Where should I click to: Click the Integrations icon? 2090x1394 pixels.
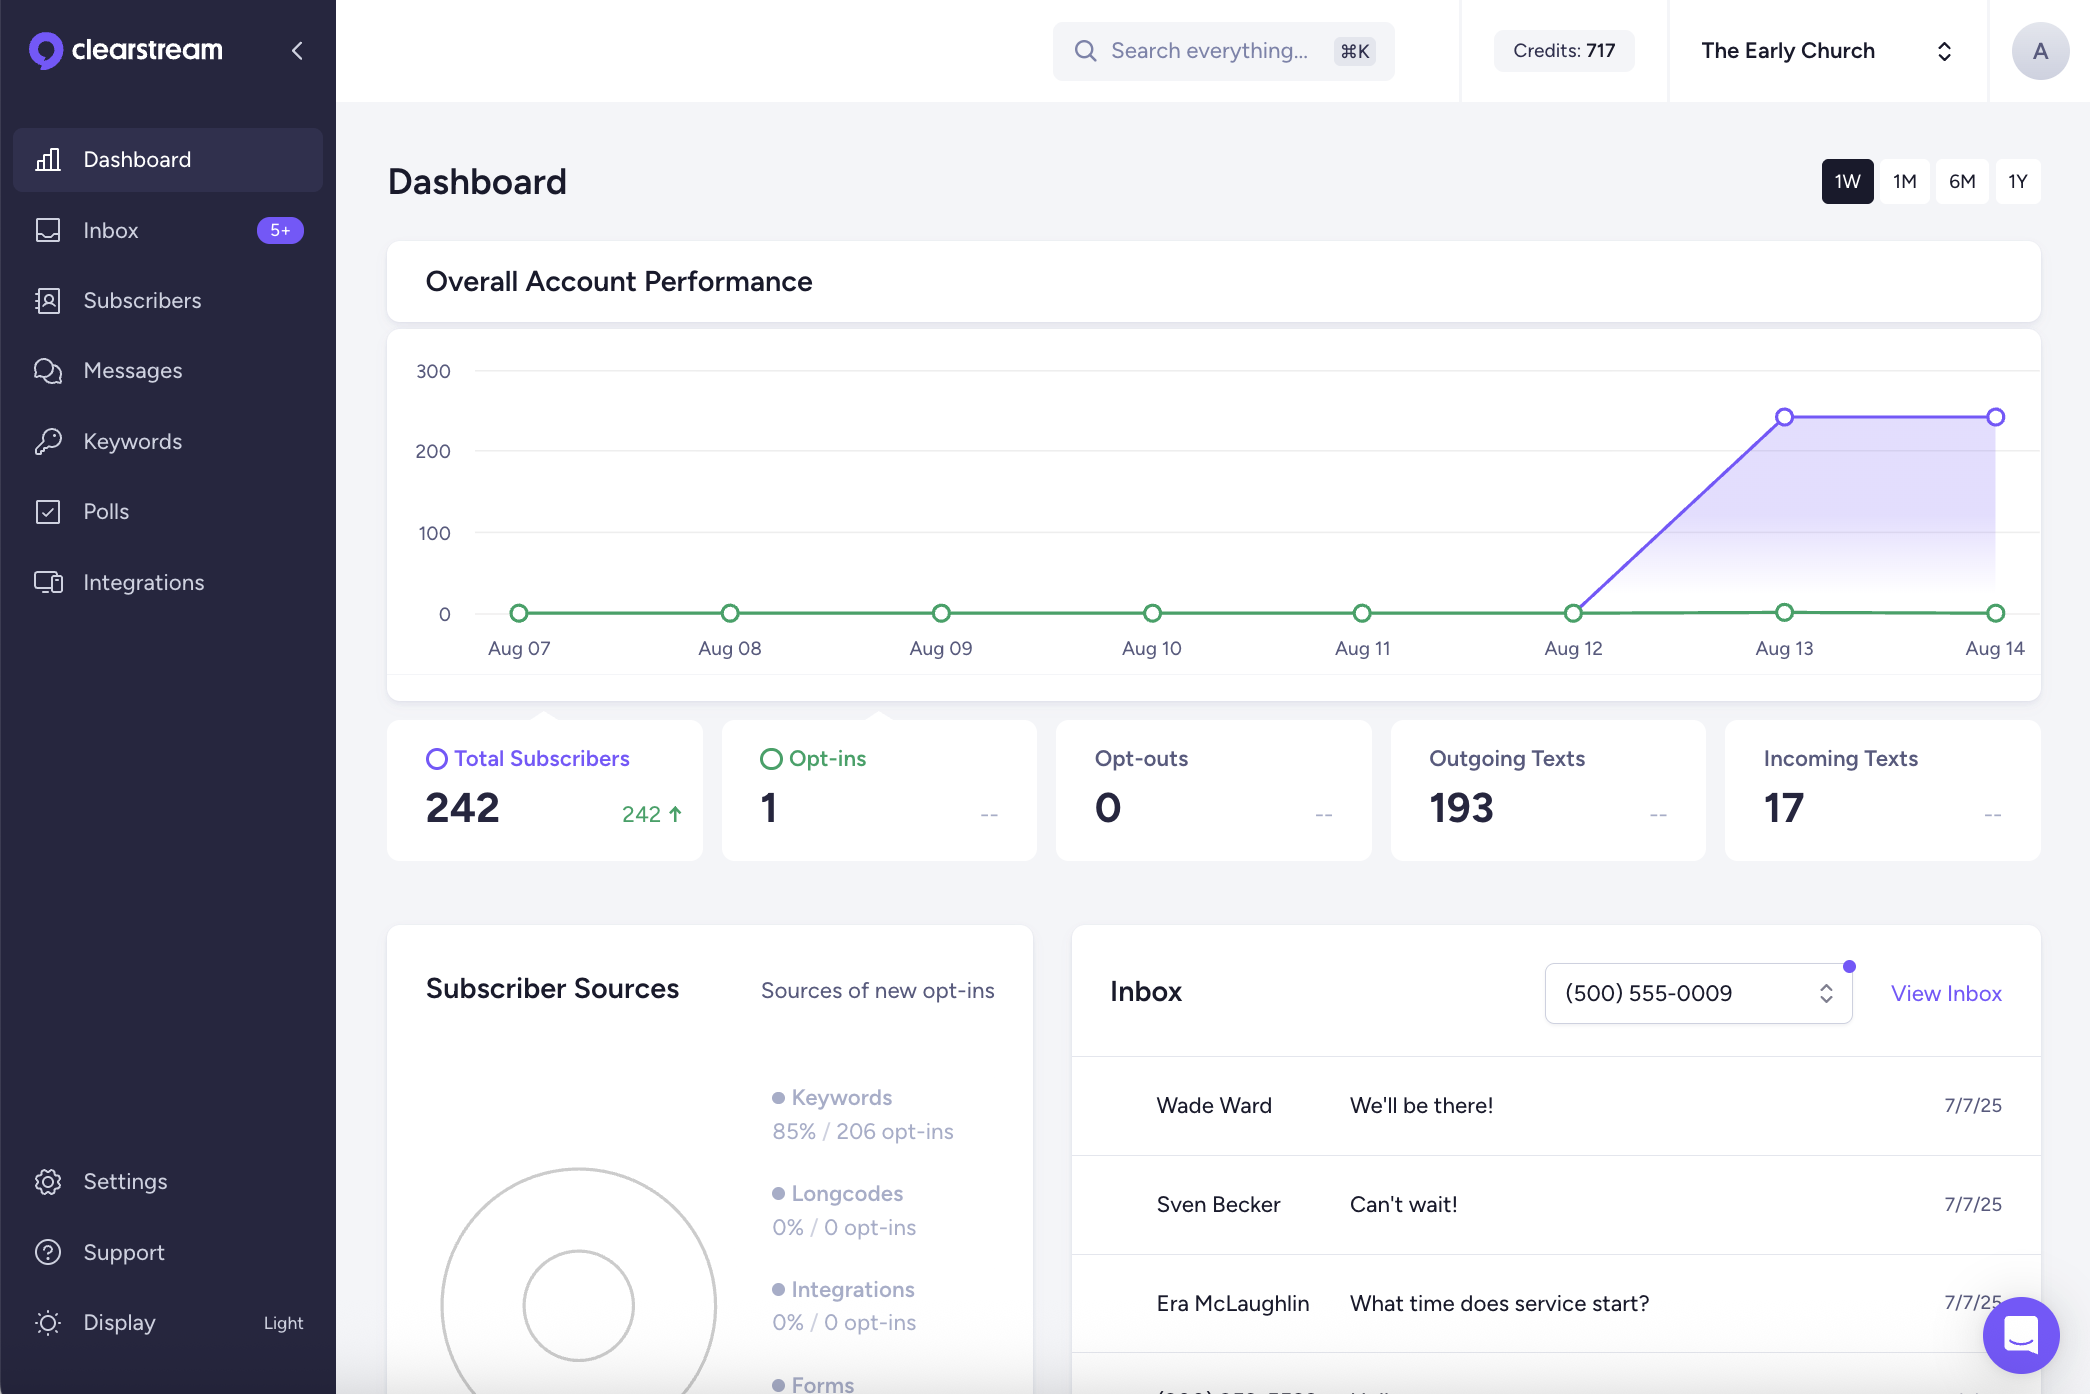pyautogui.click(x=48, y=582)
